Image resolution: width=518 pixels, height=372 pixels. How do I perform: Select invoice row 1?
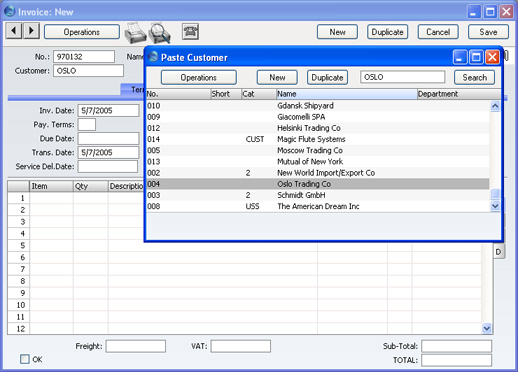pyautogui.click(x=19, y=198)
